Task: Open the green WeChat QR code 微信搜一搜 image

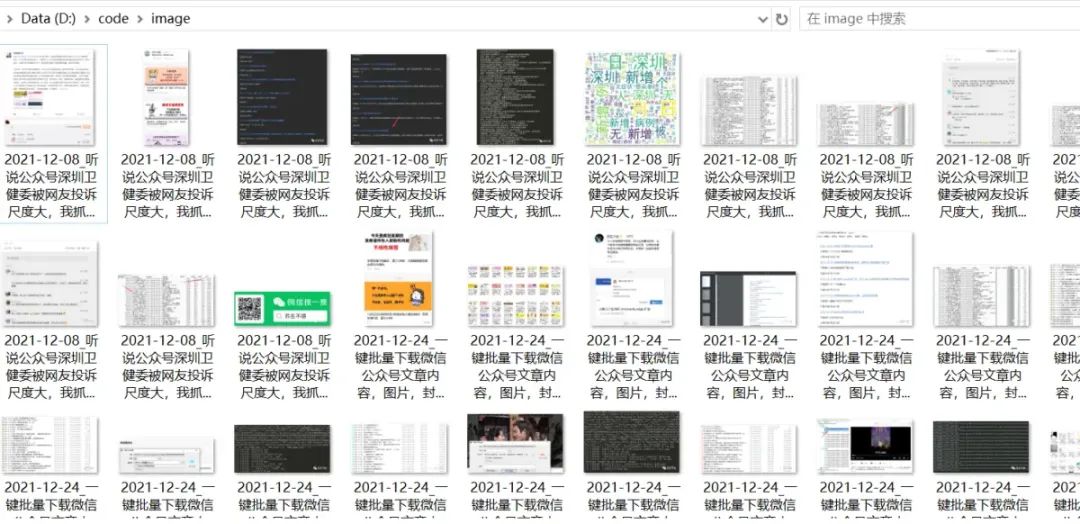Action: click(282, 308)
